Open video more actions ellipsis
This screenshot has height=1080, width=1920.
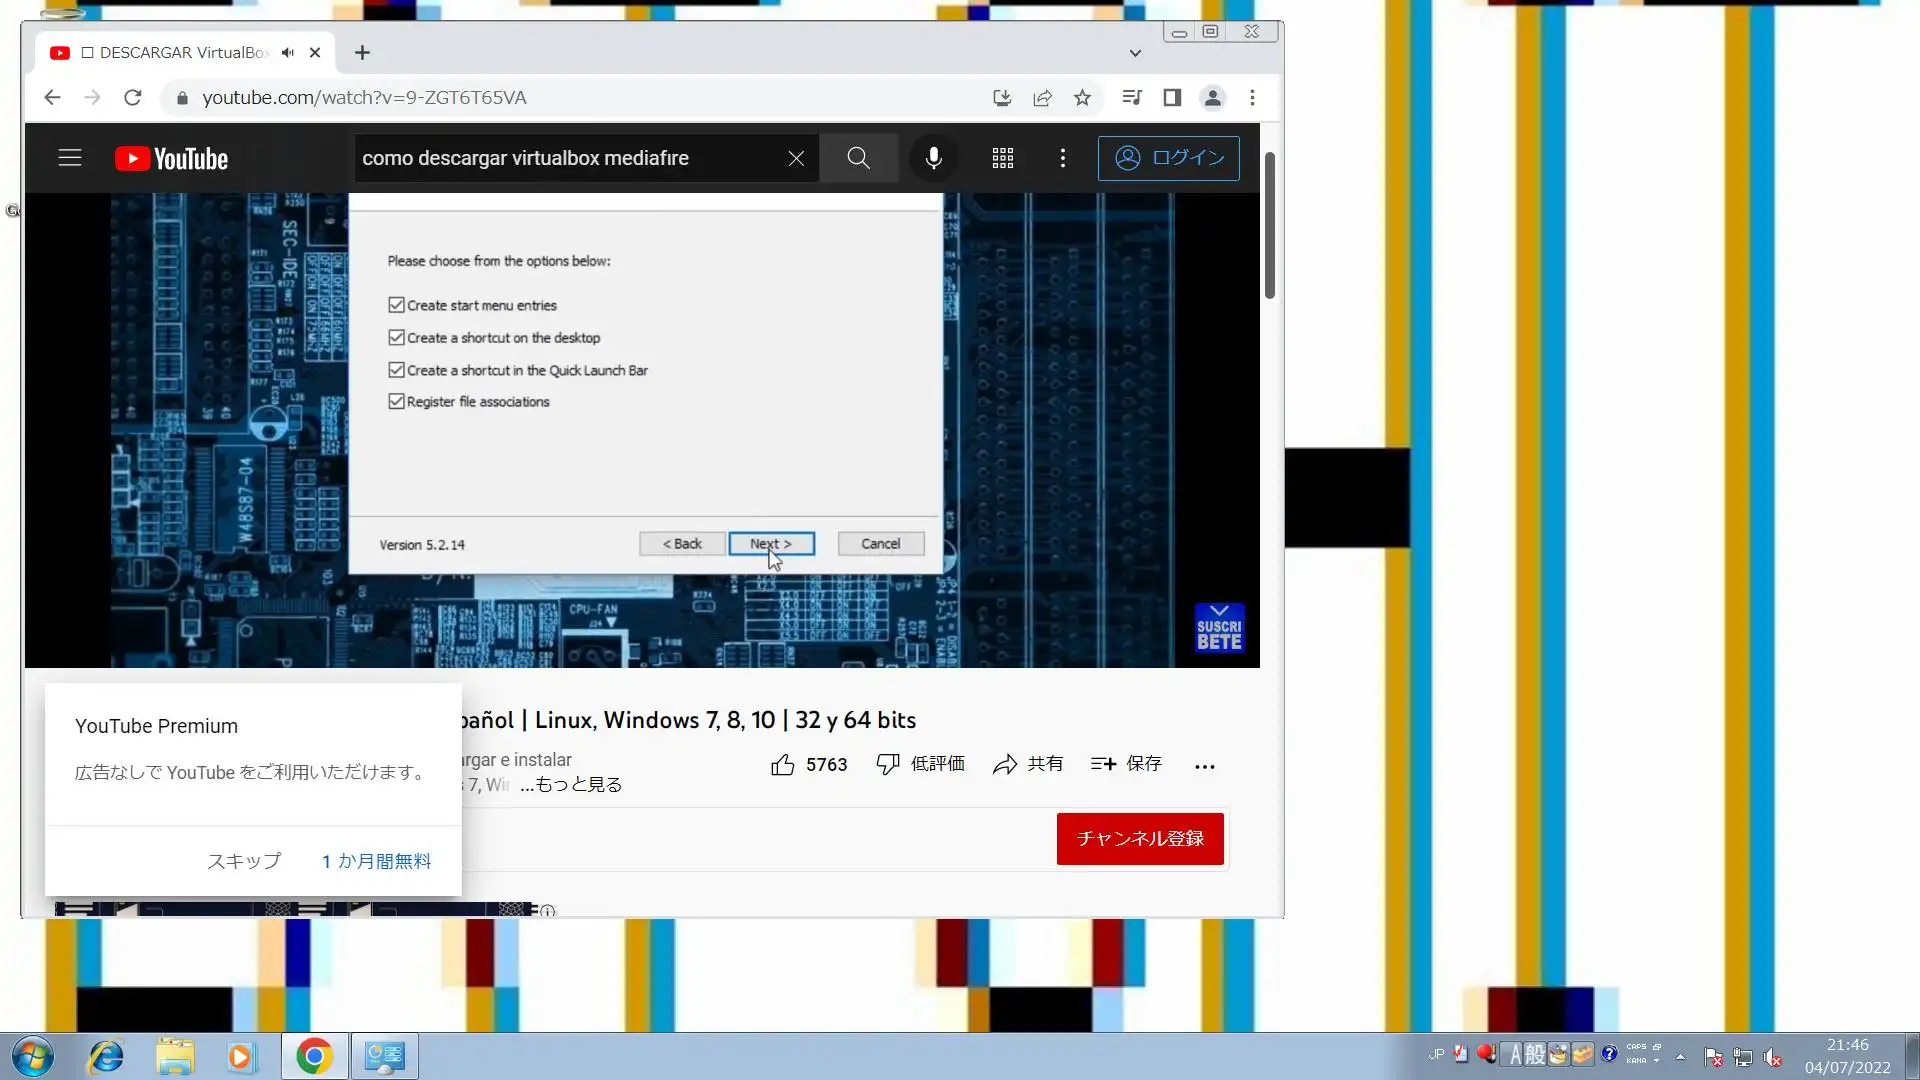[x=1204, y=766]
